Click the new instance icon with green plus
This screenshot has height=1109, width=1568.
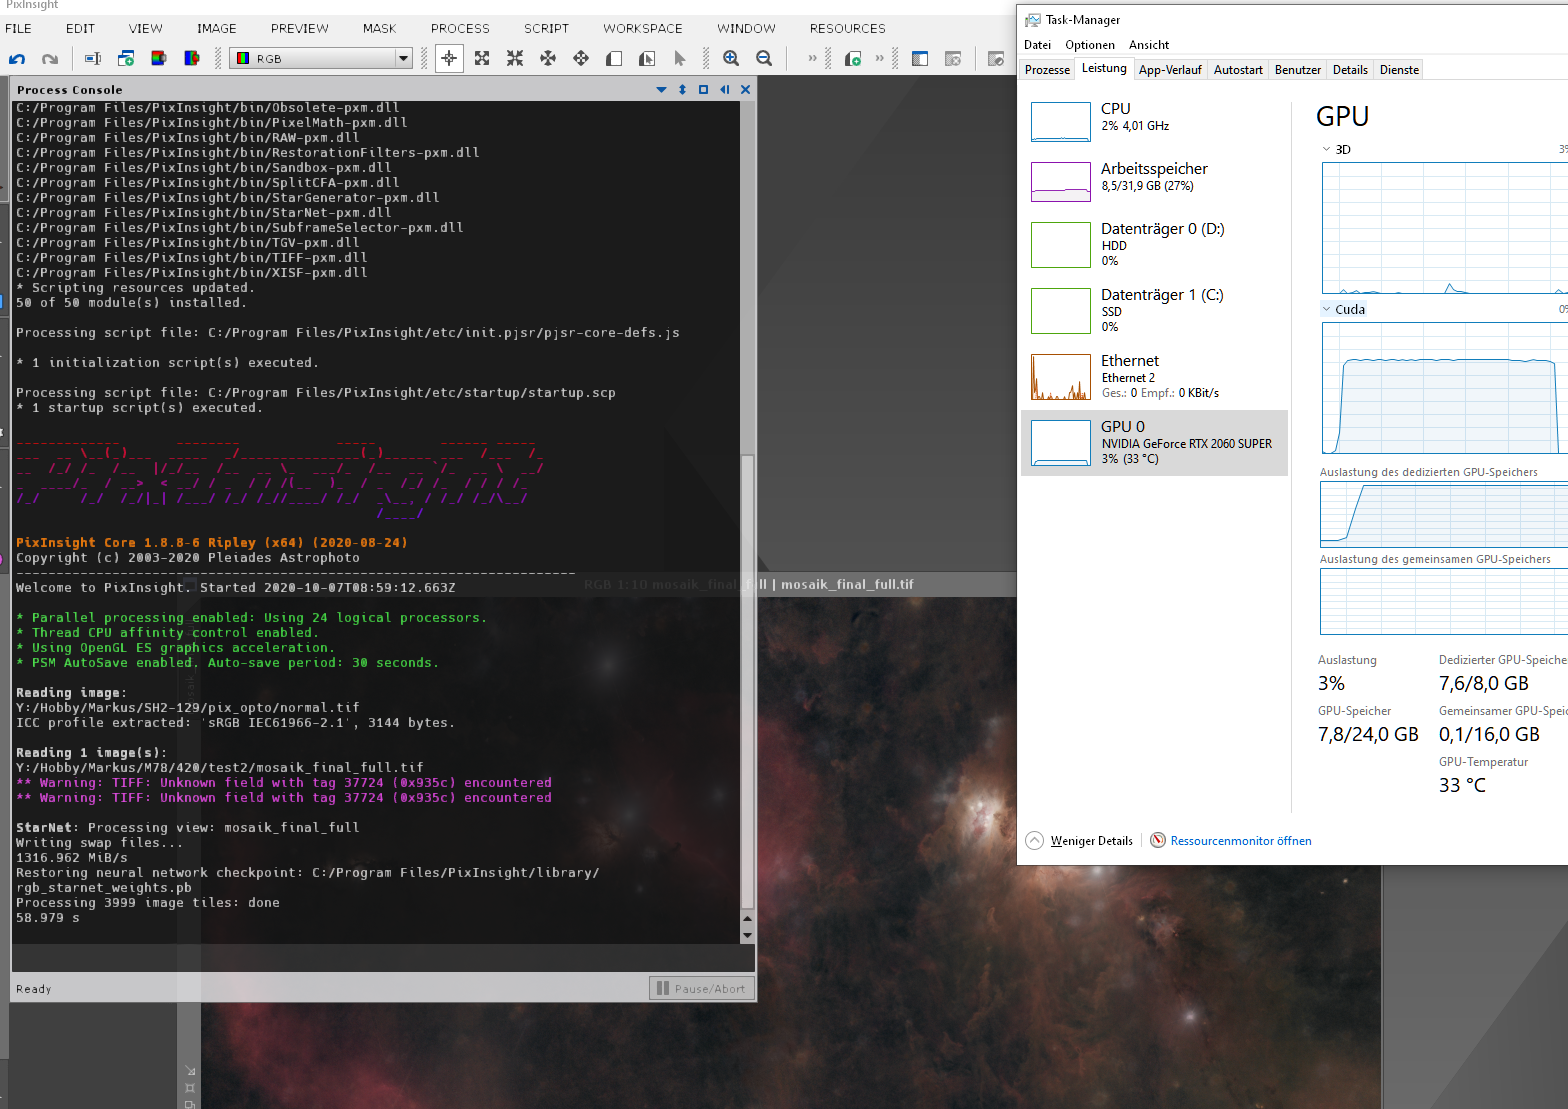click(853, 59)
